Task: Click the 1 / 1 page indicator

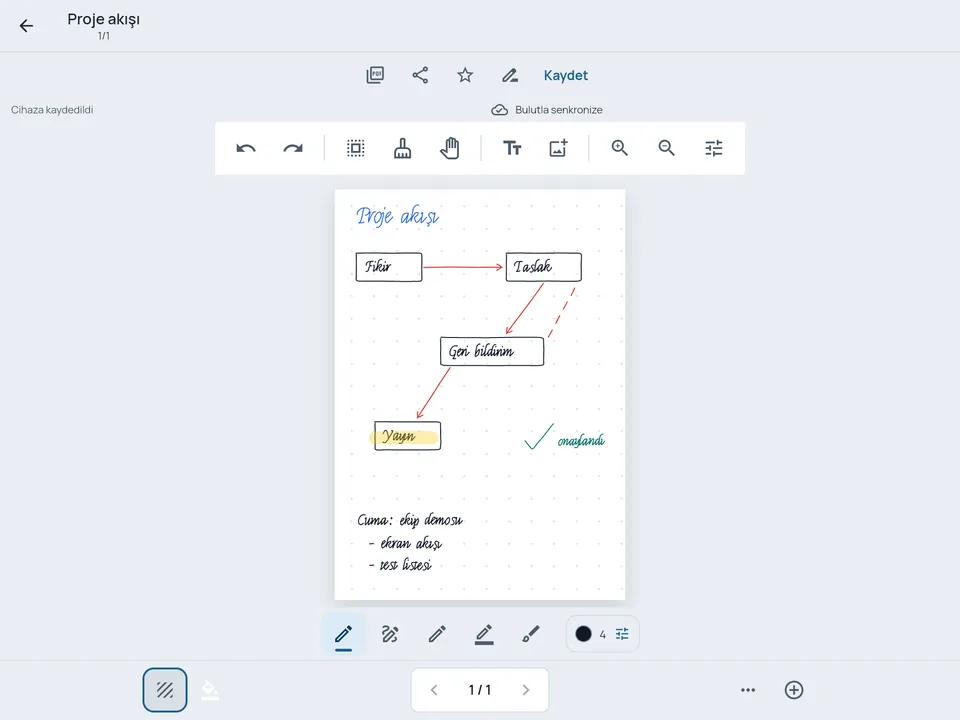Action: (480, 690)
